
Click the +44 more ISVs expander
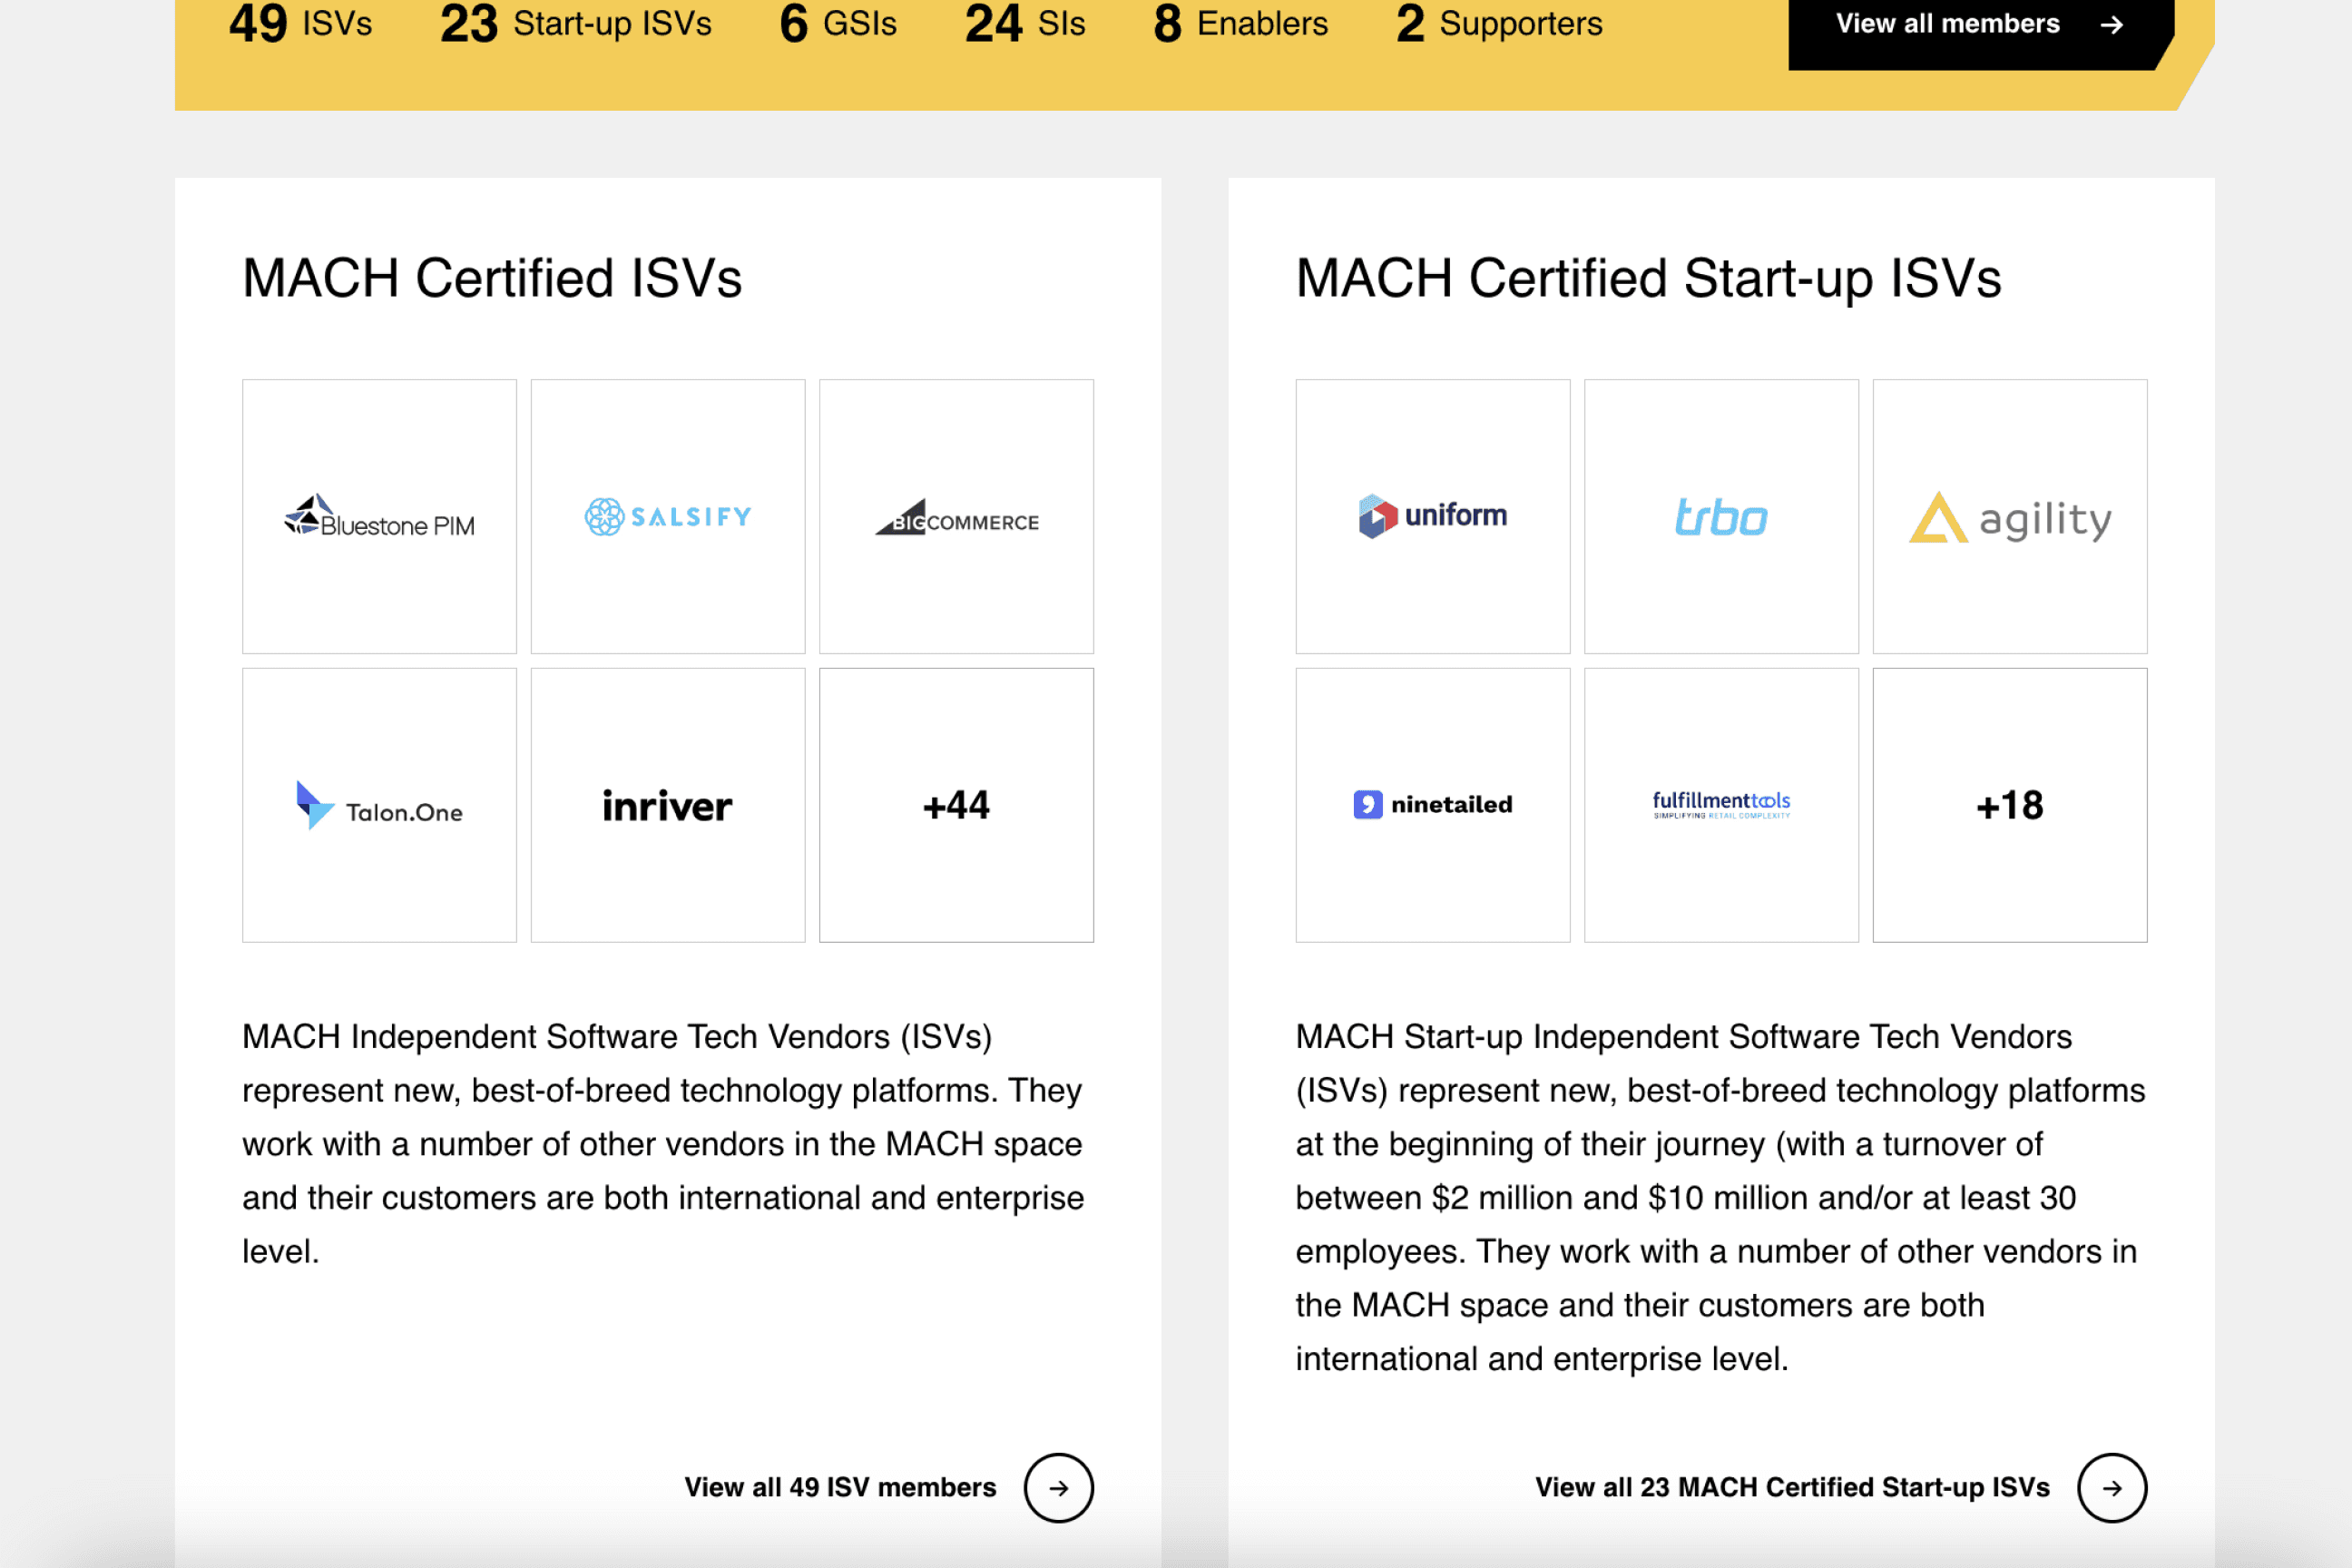957,803
